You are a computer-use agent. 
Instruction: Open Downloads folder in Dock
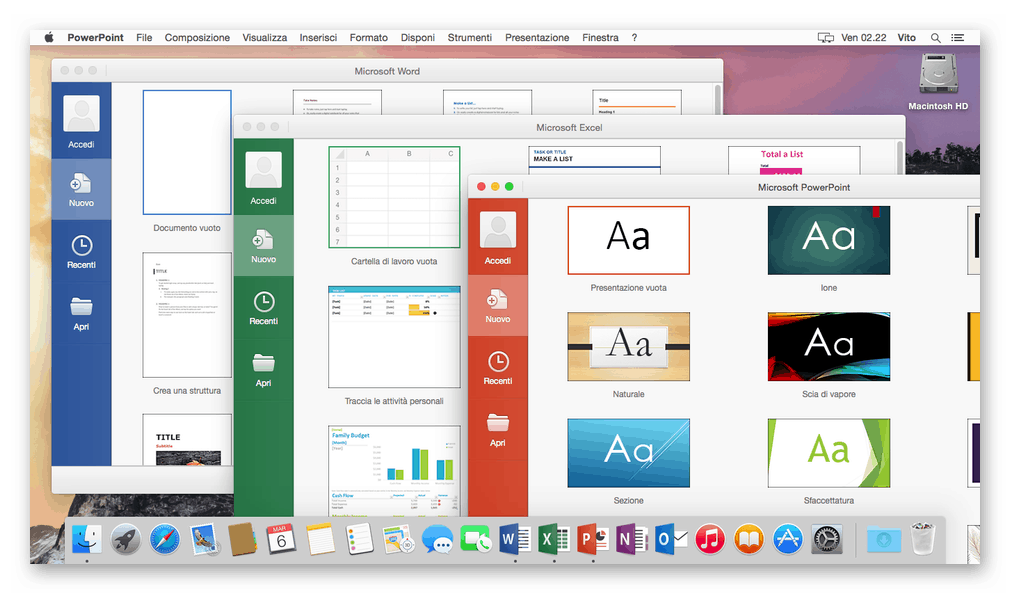point(884,539)
